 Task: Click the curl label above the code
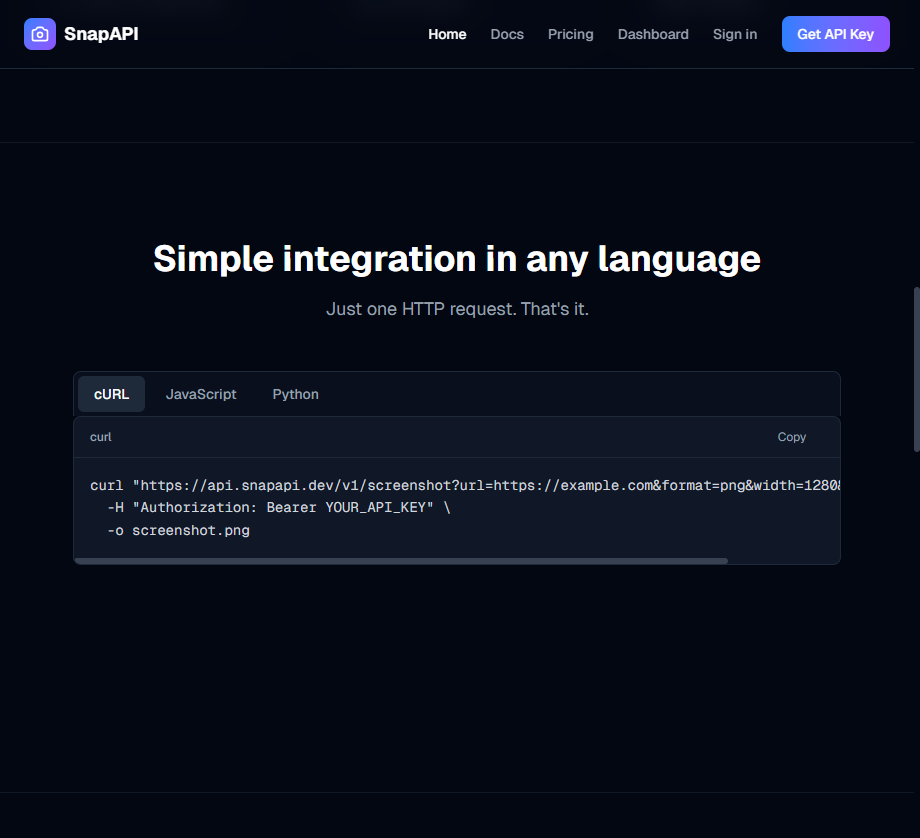(x=100, y=437)
